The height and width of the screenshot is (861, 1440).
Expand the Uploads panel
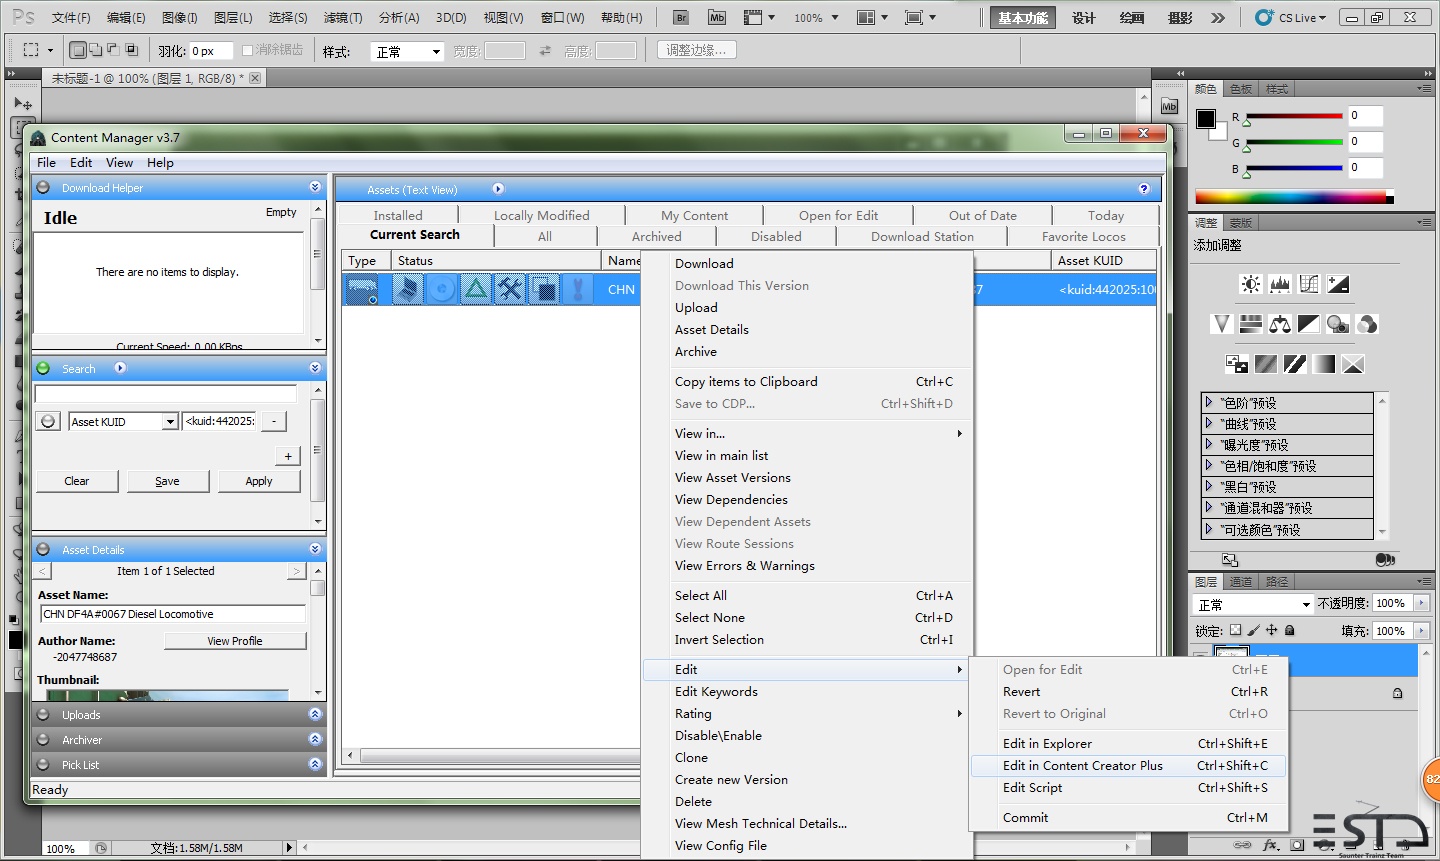[315, 714]
